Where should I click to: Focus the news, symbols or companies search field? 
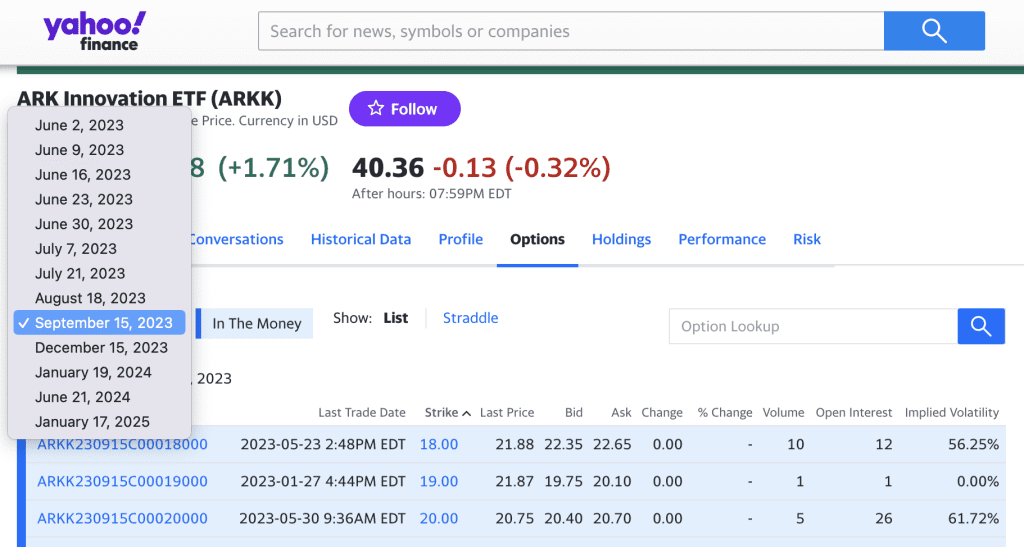[571, 31]
